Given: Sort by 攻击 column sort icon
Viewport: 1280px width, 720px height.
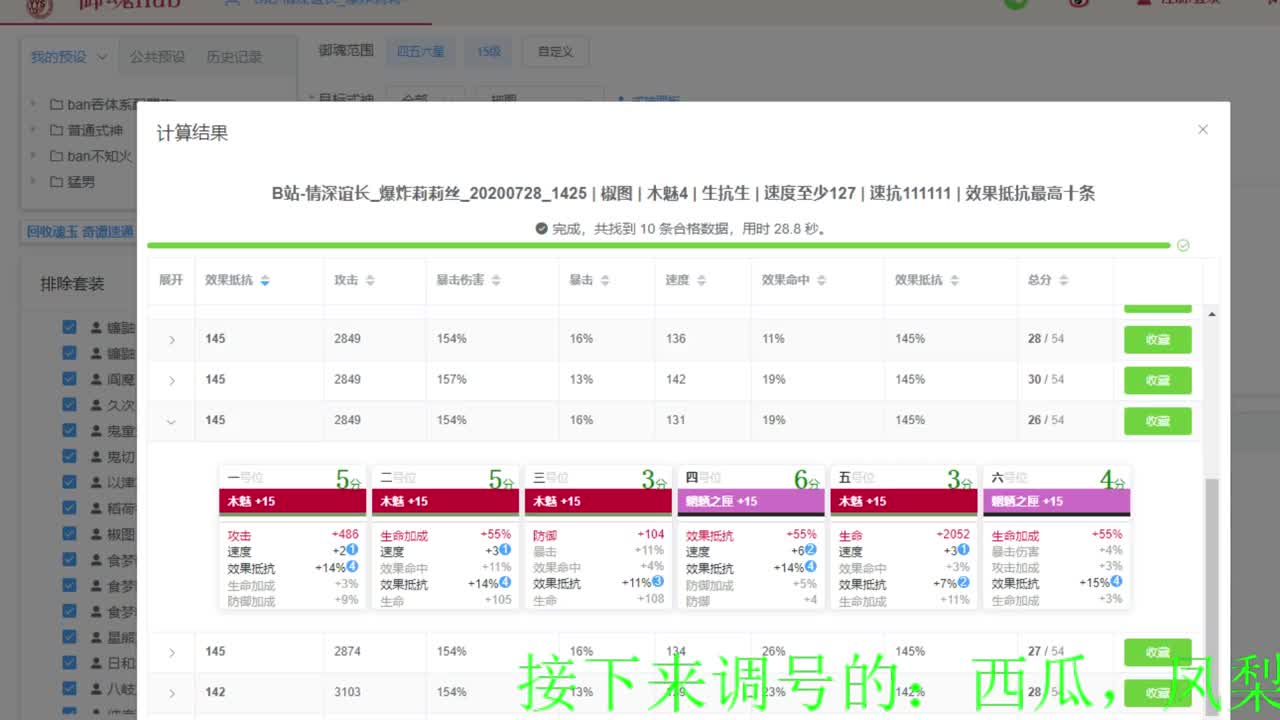Looking at the screenshot, I should [370, 281].
